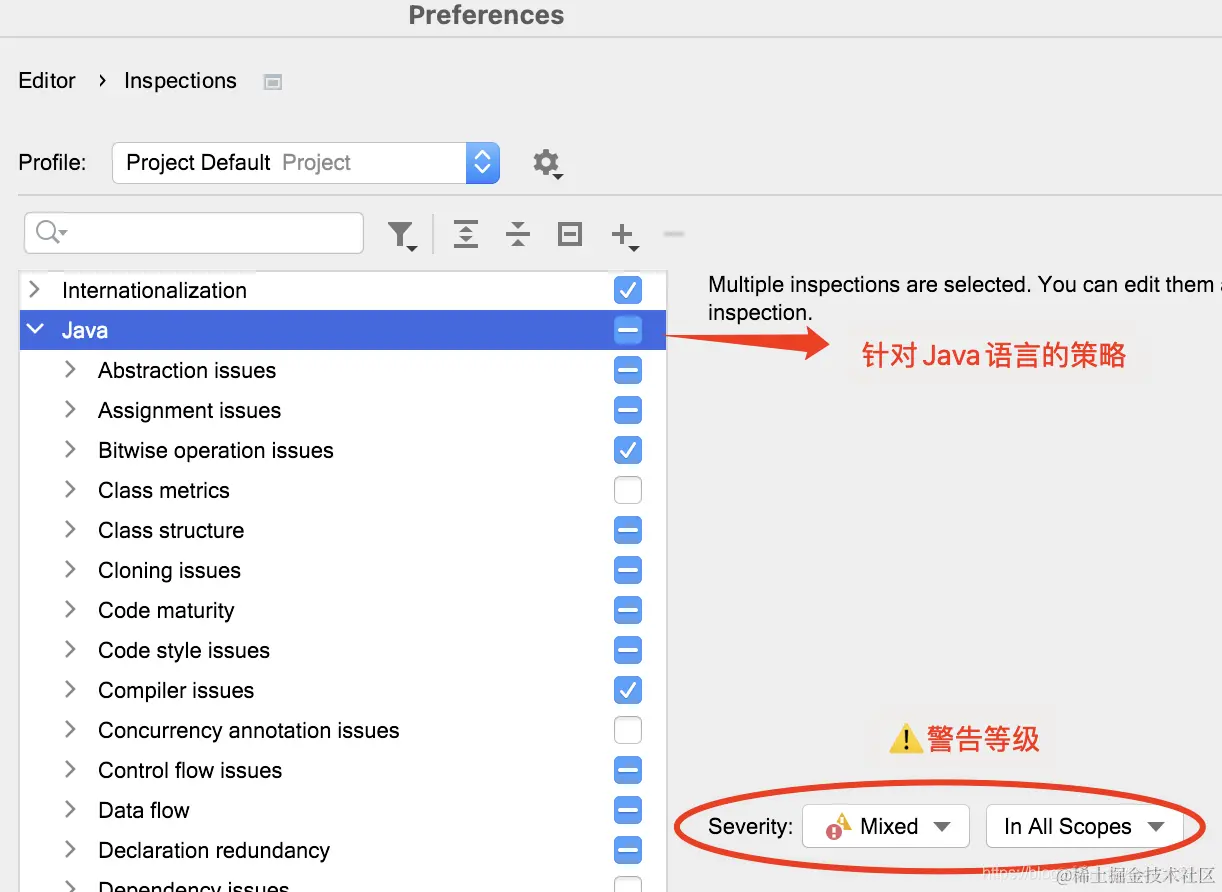The height and width of the screenshot is (892, 1222).
Task: Click the search magnifier icon in the field
Action: 50,233
